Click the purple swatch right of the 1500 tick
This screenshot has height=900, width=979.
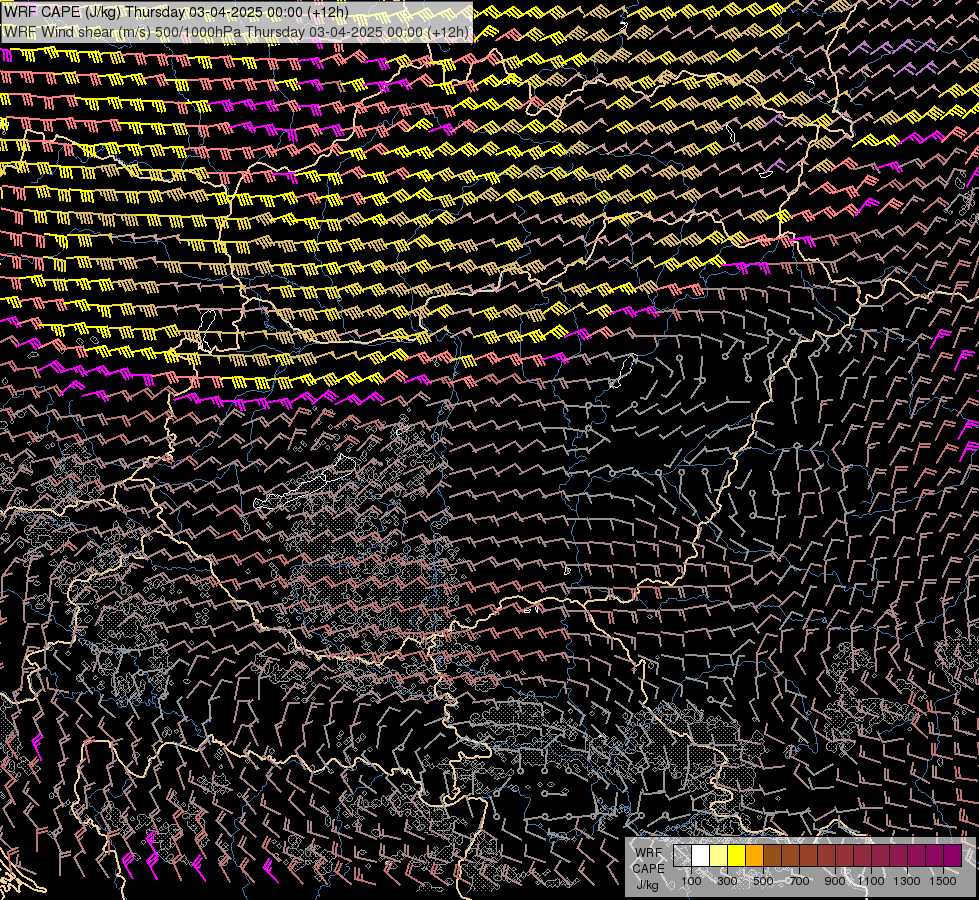pyautogui.click(x=953, y=856)
